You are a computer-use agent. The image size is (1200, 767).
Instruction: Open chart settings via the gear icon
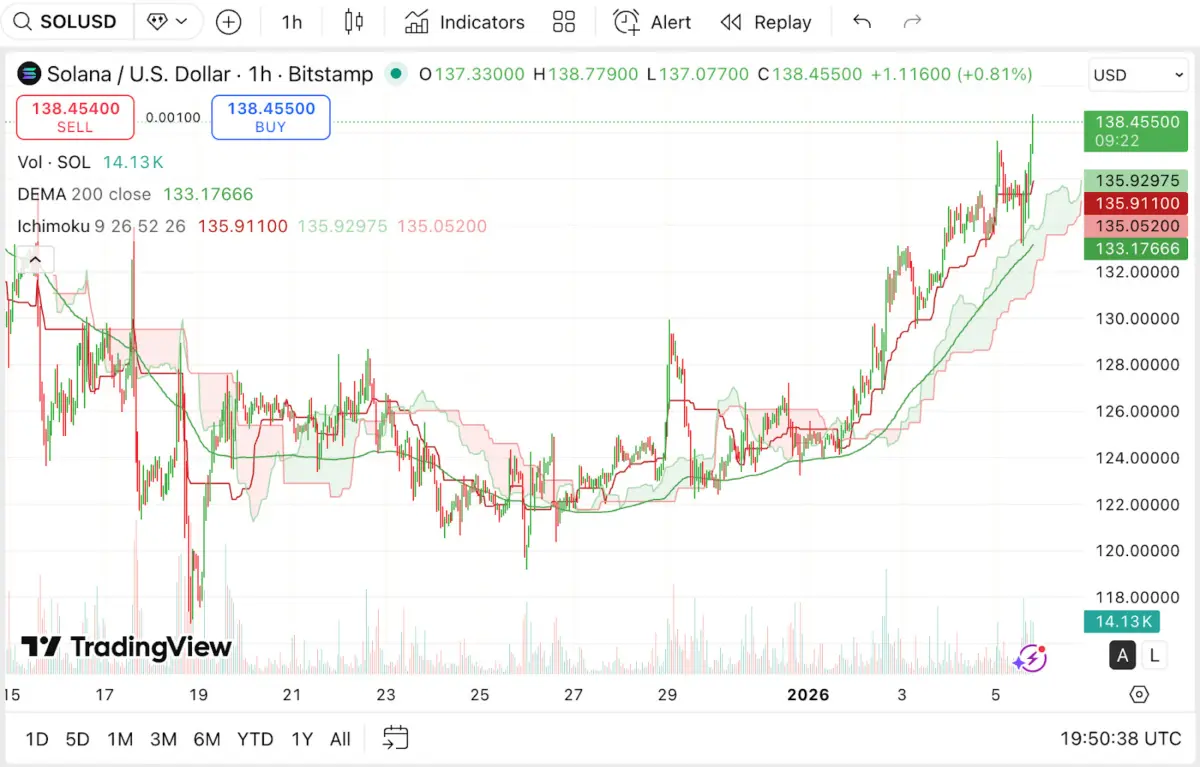coord(1139,694)
